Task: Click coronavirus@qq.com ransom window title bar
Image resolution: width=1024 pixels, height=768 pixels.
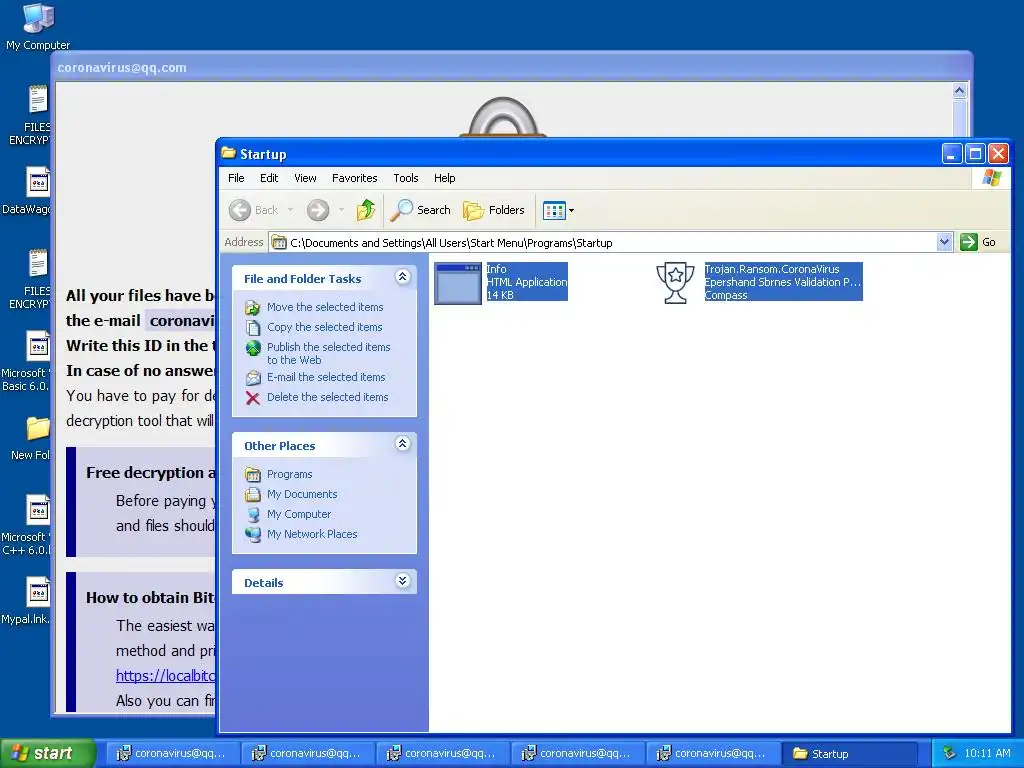Action: coord(513,67)
